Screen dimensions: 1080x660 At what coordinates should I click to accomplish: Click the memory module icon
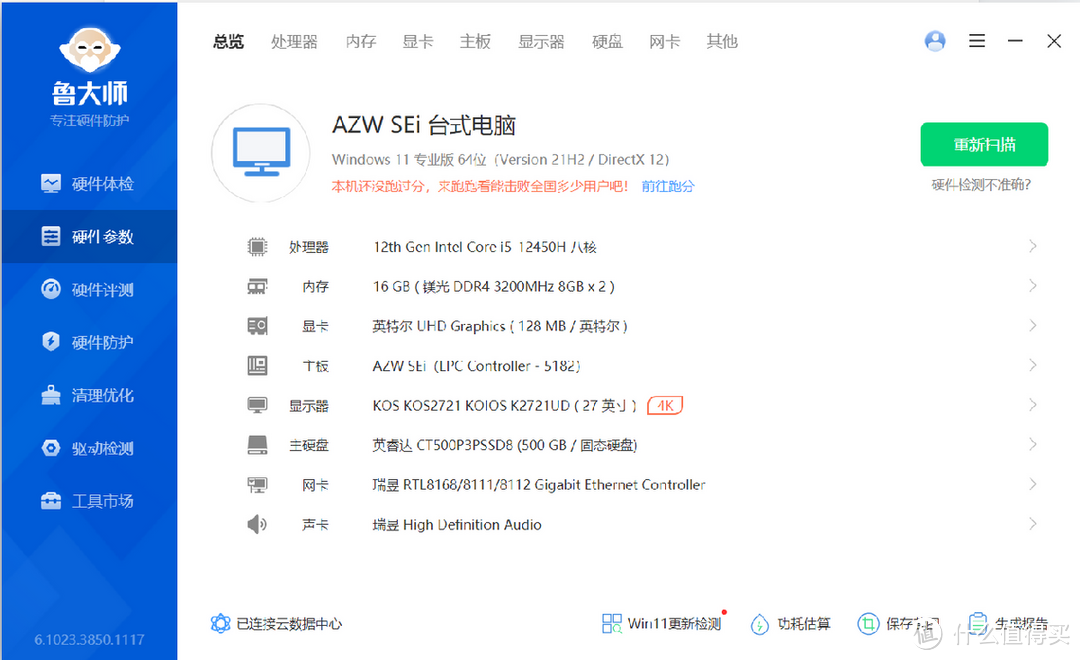pyautogui.click(x=257, y=286)
